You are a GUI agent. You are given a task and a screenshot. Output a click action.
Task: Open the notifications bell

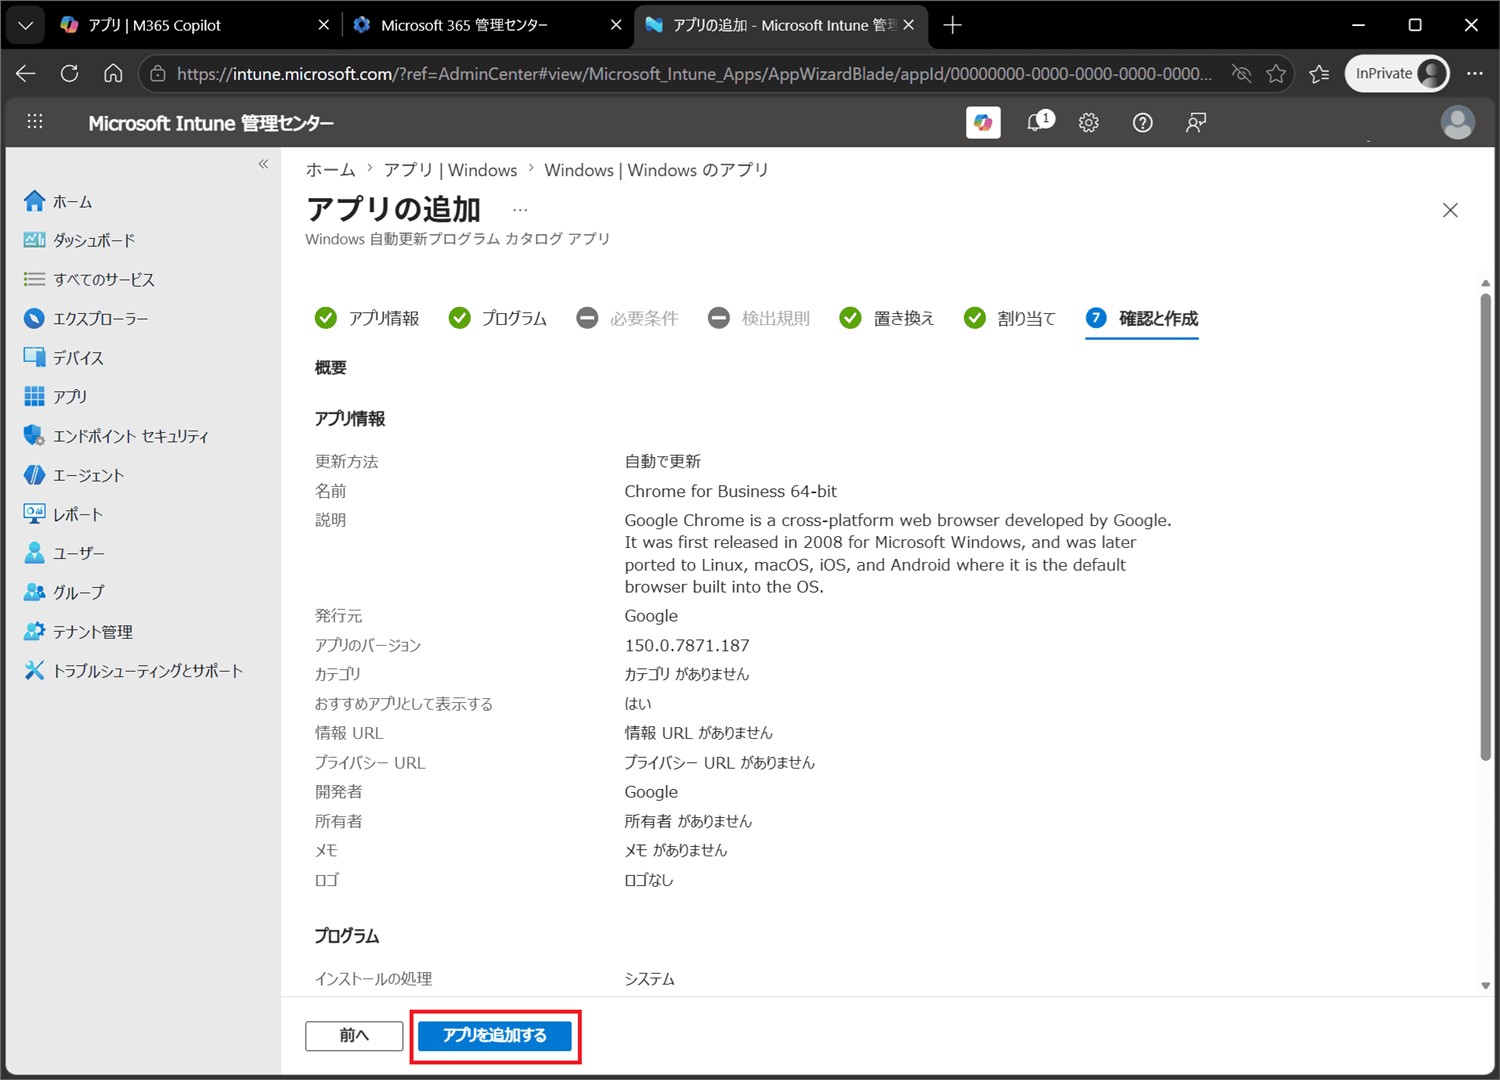click(1039, 122)
